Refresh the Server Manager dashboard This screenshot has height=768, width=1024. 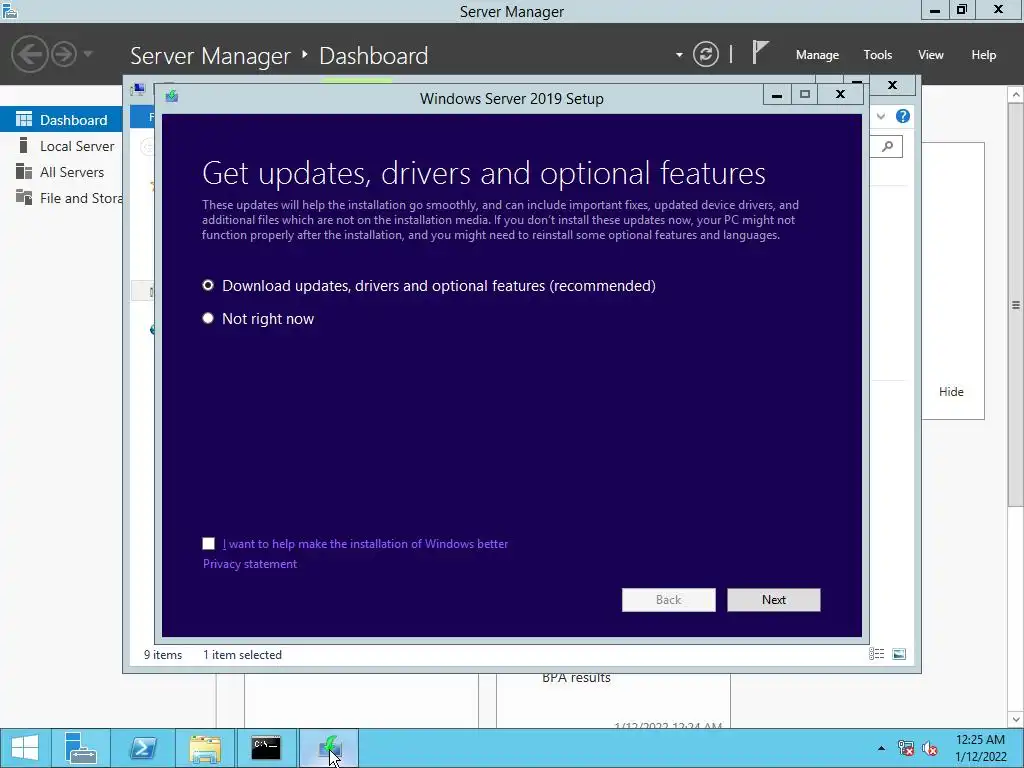tap(705, 54)
